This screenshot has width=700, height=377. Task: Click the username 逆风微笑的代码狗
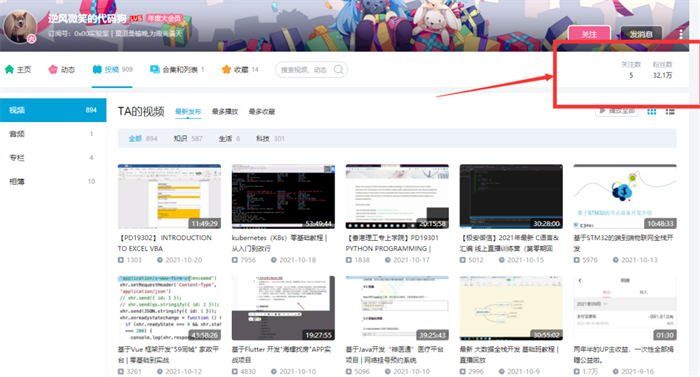[x=88, y=18]
